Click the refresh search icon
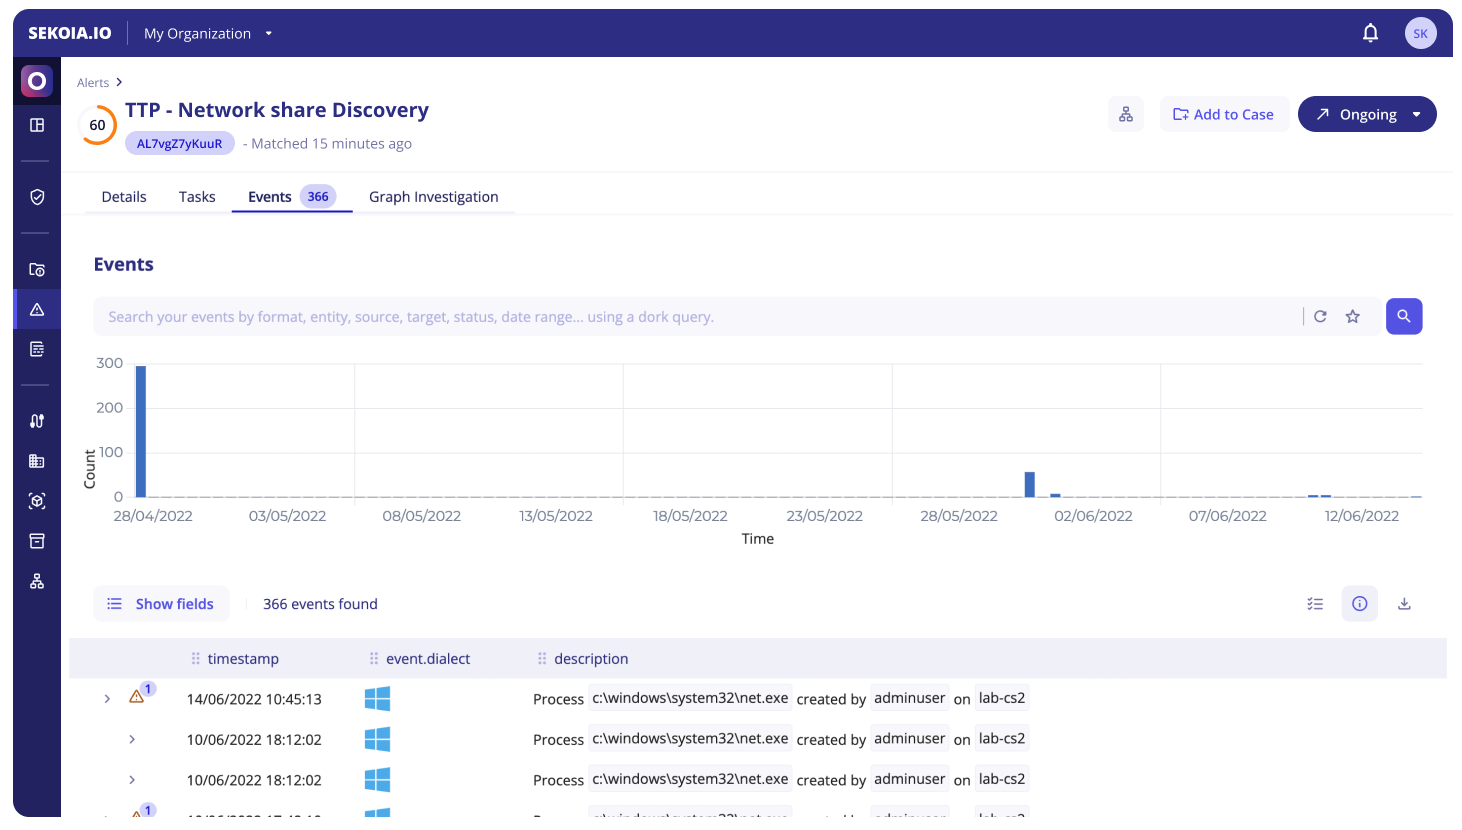Image resolution: width=1462 pixels, height=830 pixels. [1320, 317]
